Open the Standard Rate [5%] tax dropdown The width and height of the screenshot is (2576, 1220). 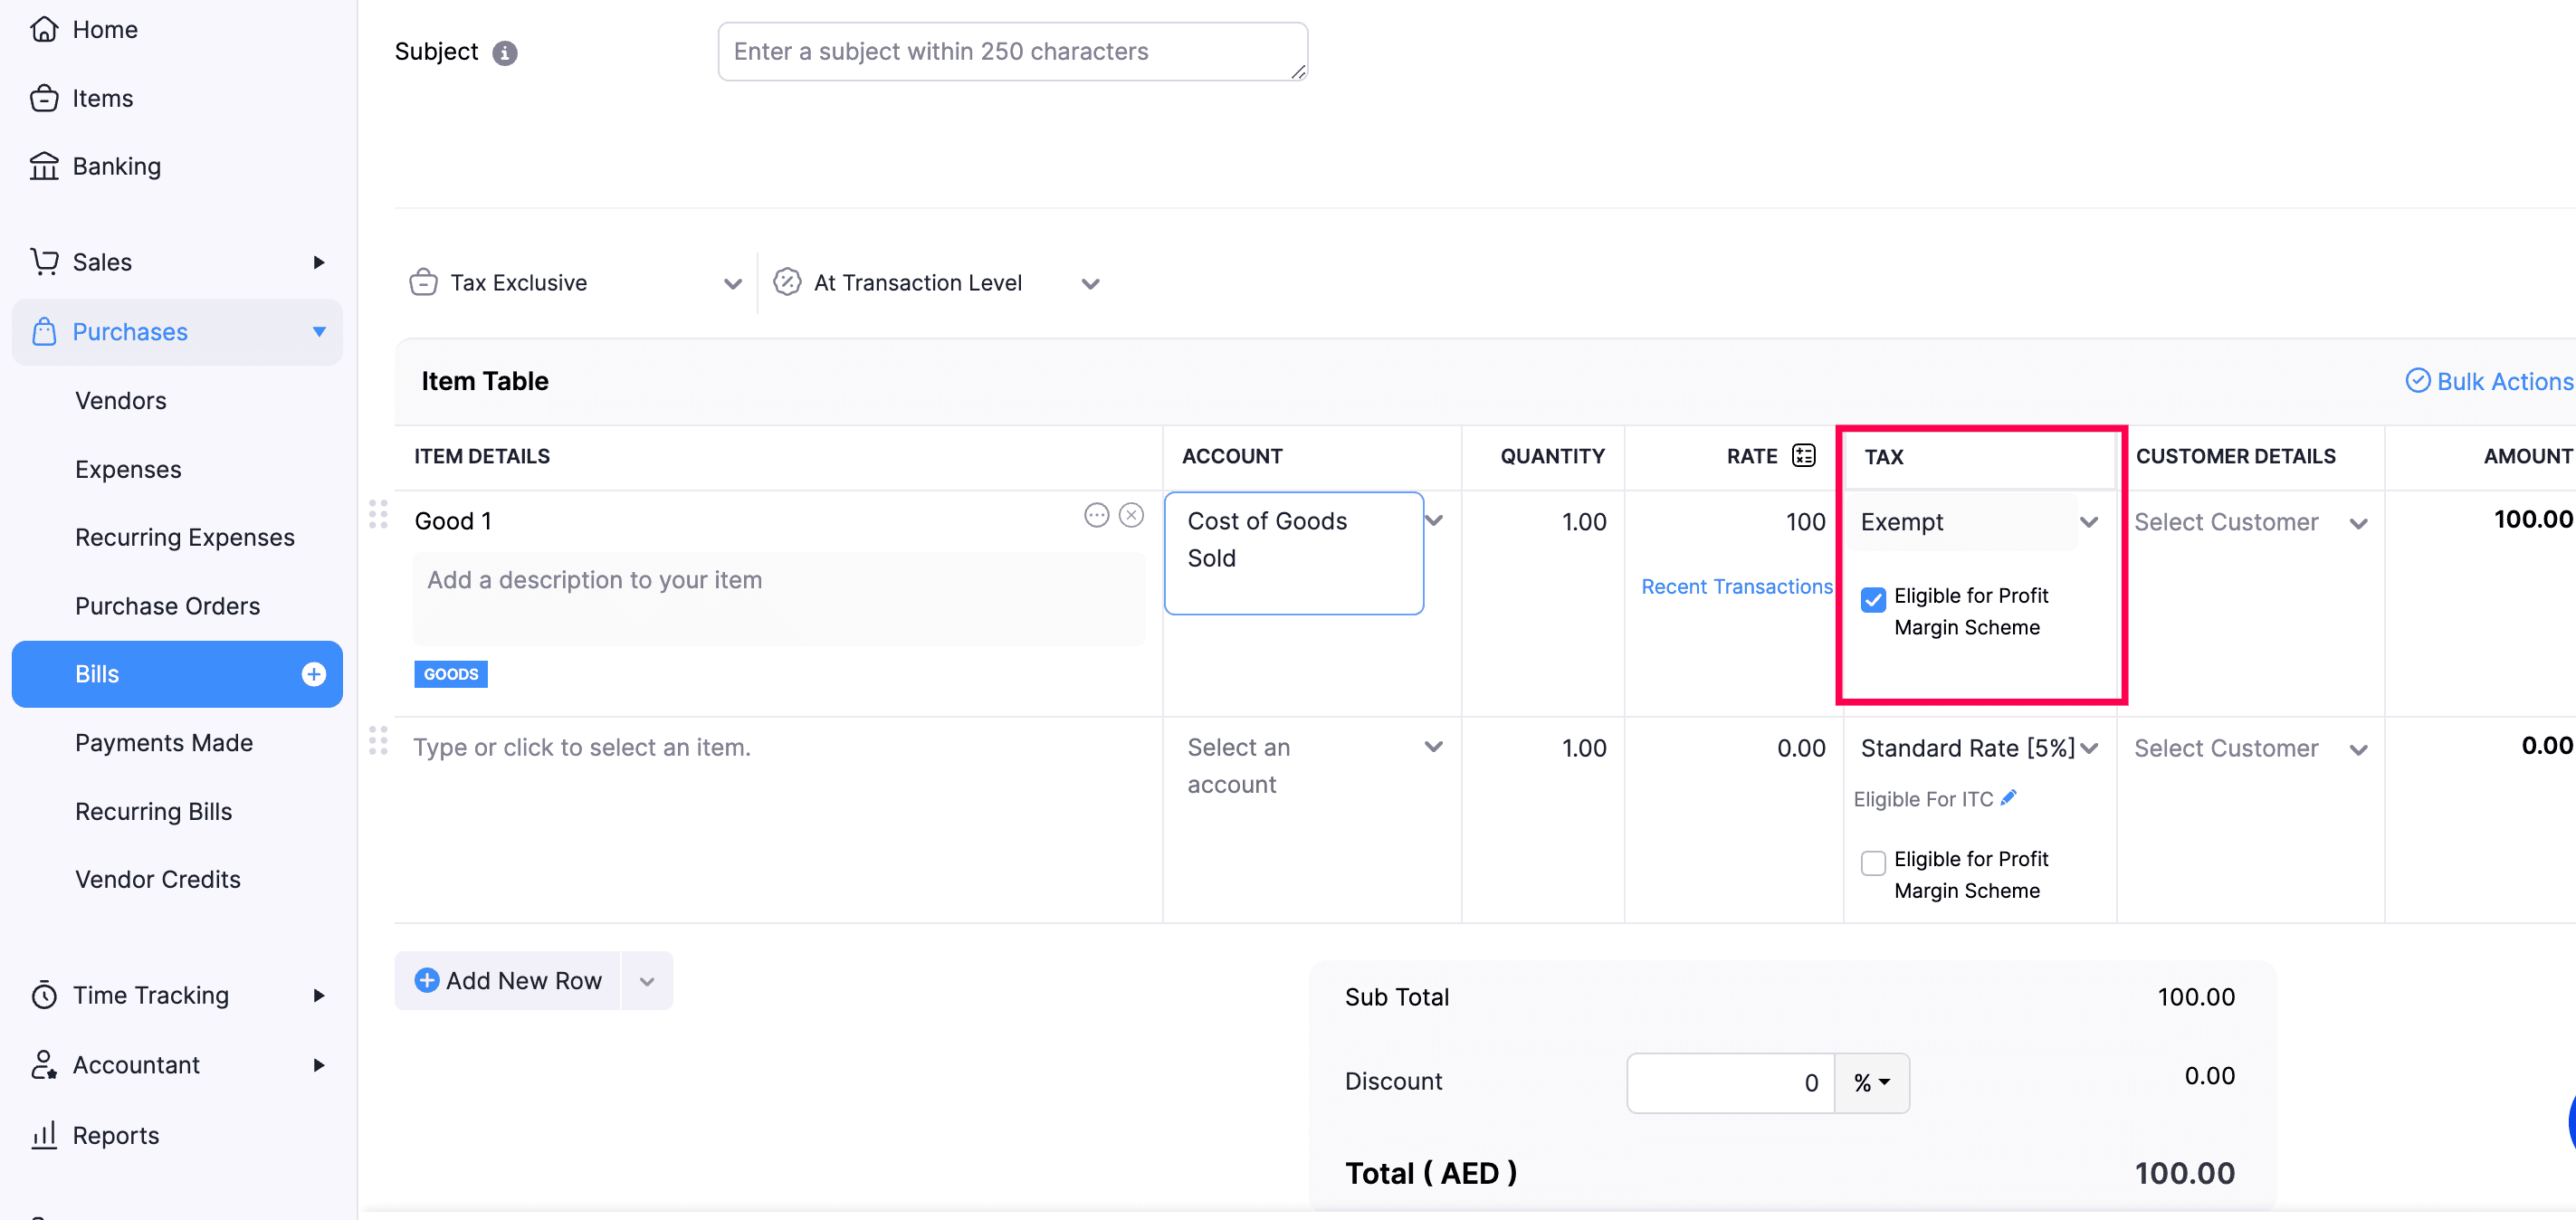2089,748
